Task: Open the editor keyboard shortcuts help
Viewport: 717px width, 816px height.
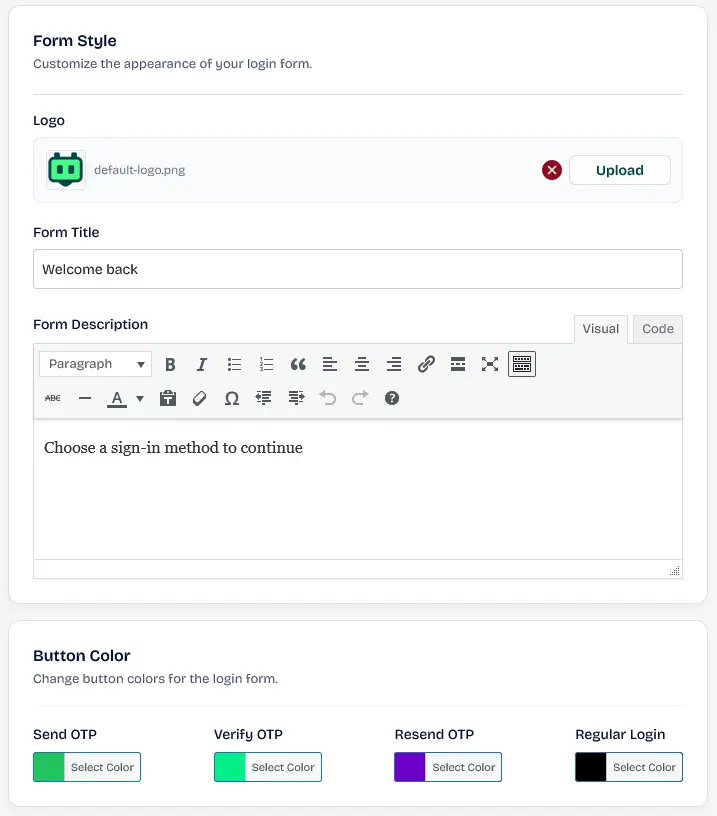Action: point(392,399)
